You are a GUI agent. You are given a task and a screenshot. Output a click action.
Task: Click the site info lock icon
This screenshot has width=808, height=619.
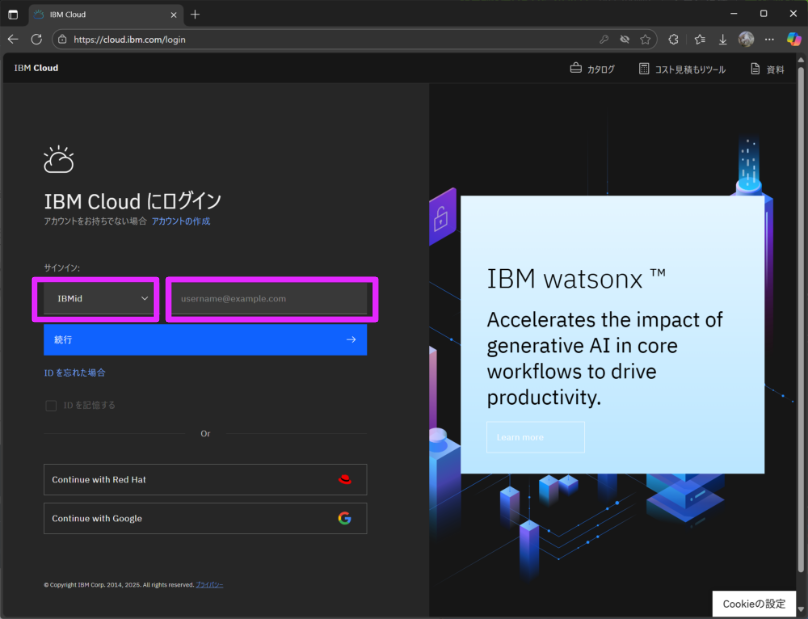(x=62, y=40)
